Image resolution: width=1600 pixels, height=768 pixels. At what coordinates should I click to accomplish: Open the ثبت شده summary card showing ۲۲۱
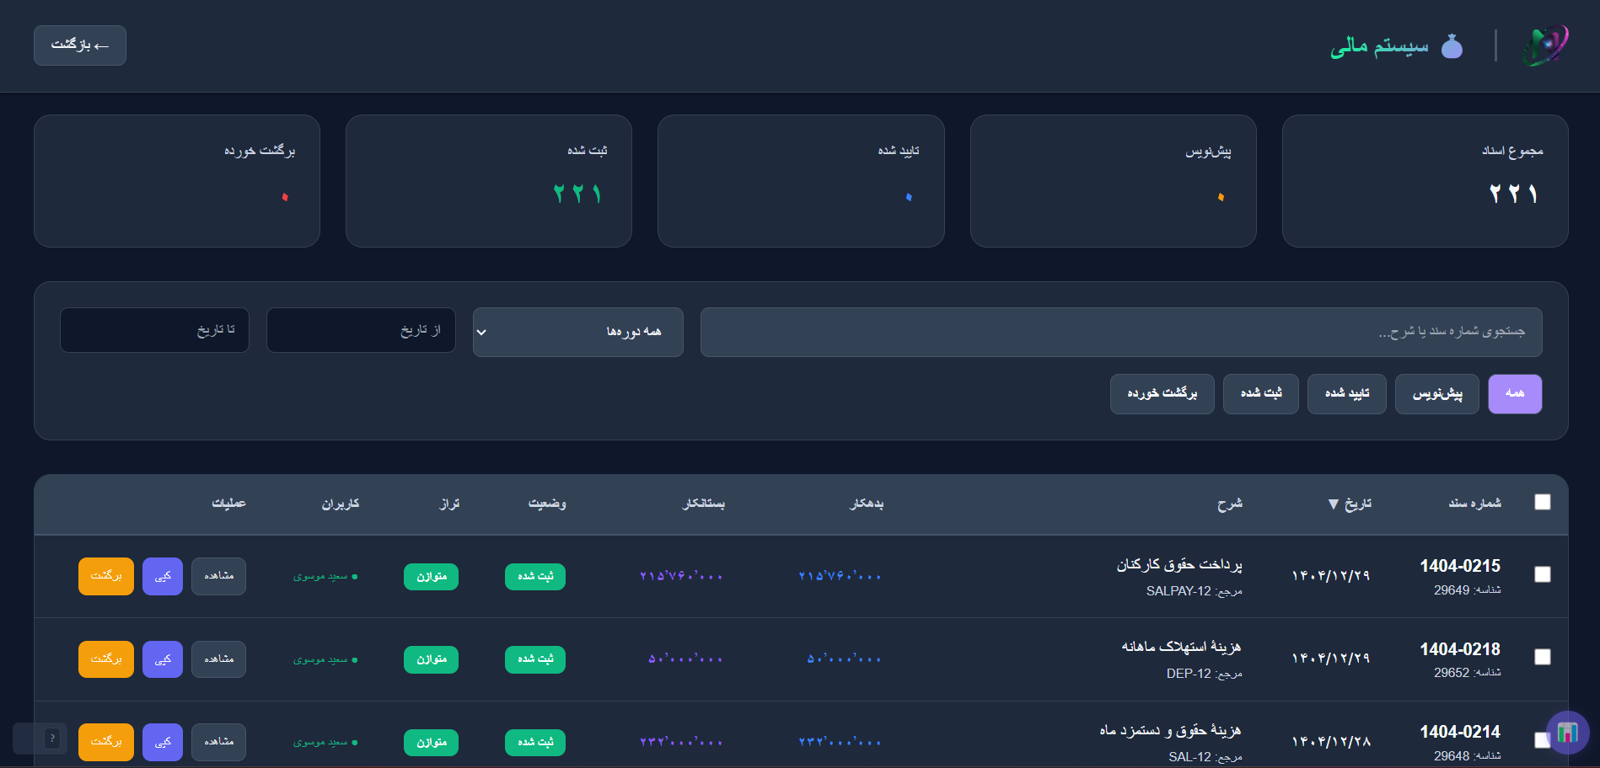click(x=489, y=181)
